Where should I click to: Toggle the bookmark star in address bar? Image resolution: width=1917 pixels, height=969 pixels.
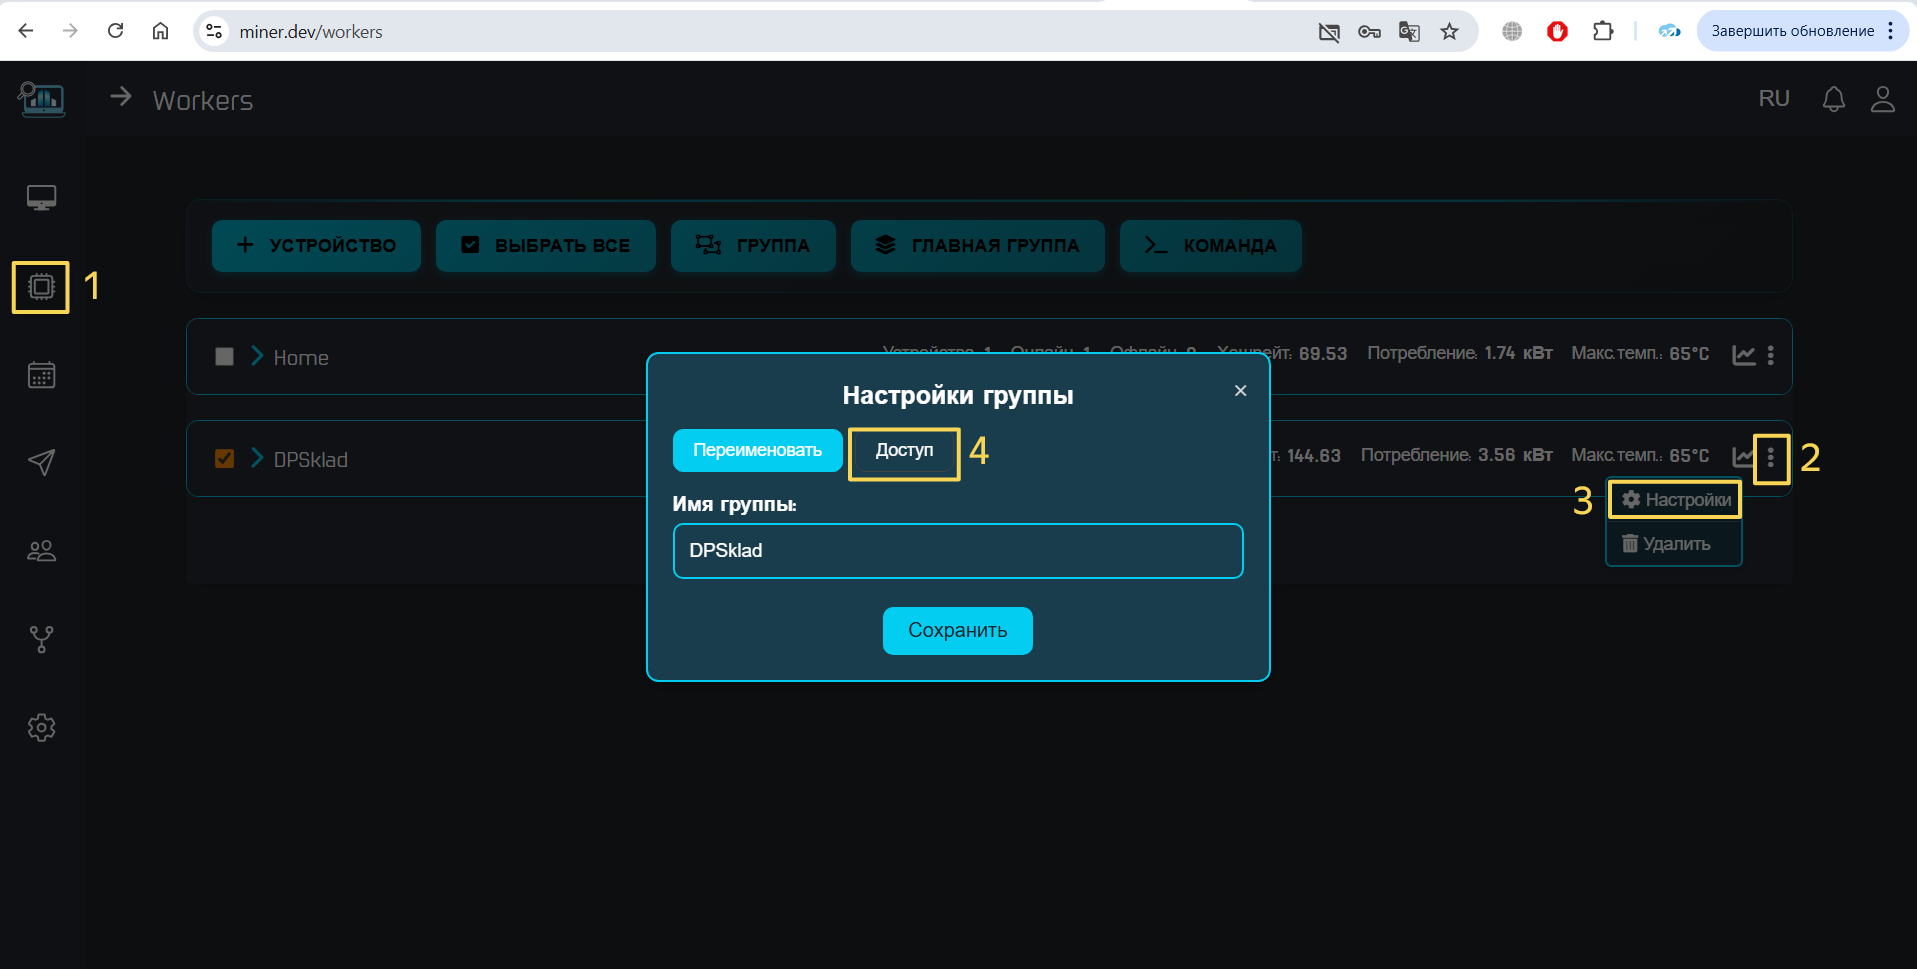coord(1449,31)
